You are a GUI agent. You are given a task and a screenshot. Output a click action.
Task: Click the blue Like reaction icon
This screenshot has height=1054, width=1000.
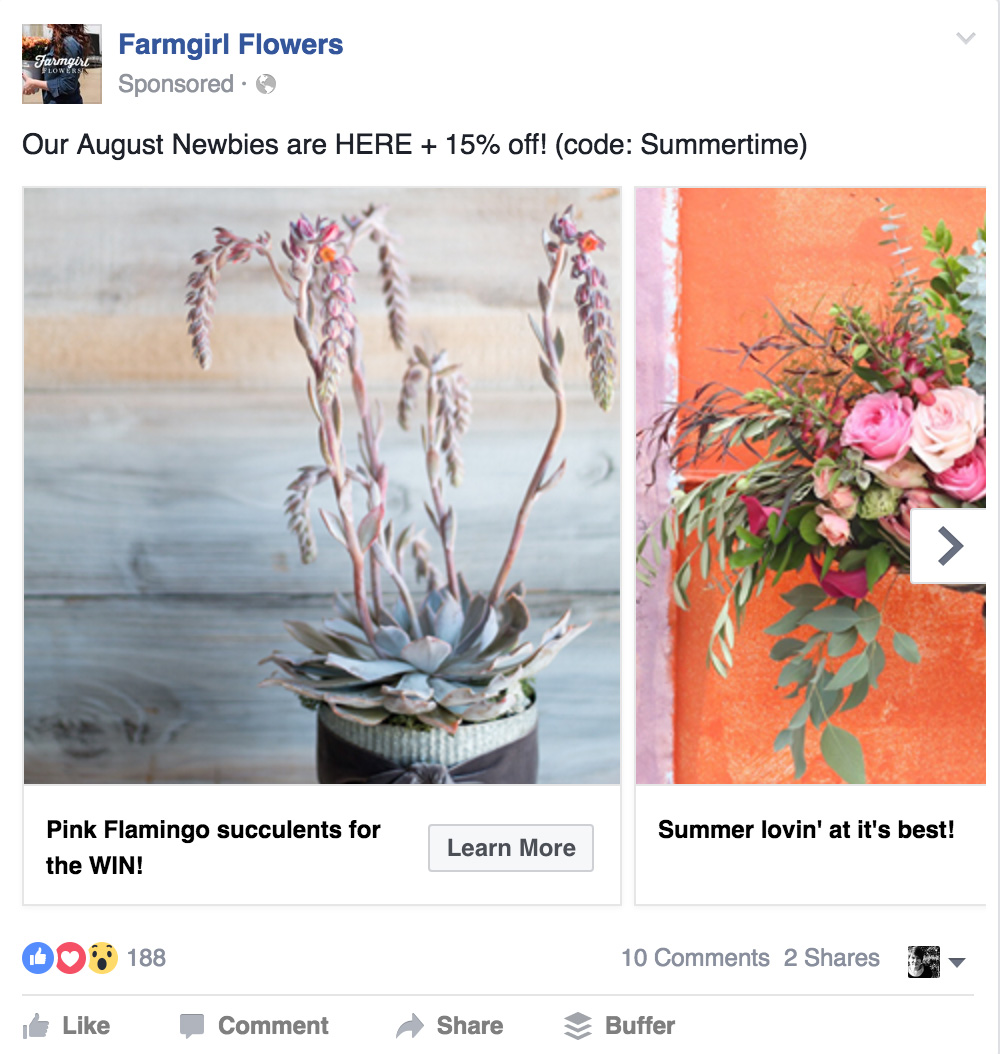[x=38, y=958]
